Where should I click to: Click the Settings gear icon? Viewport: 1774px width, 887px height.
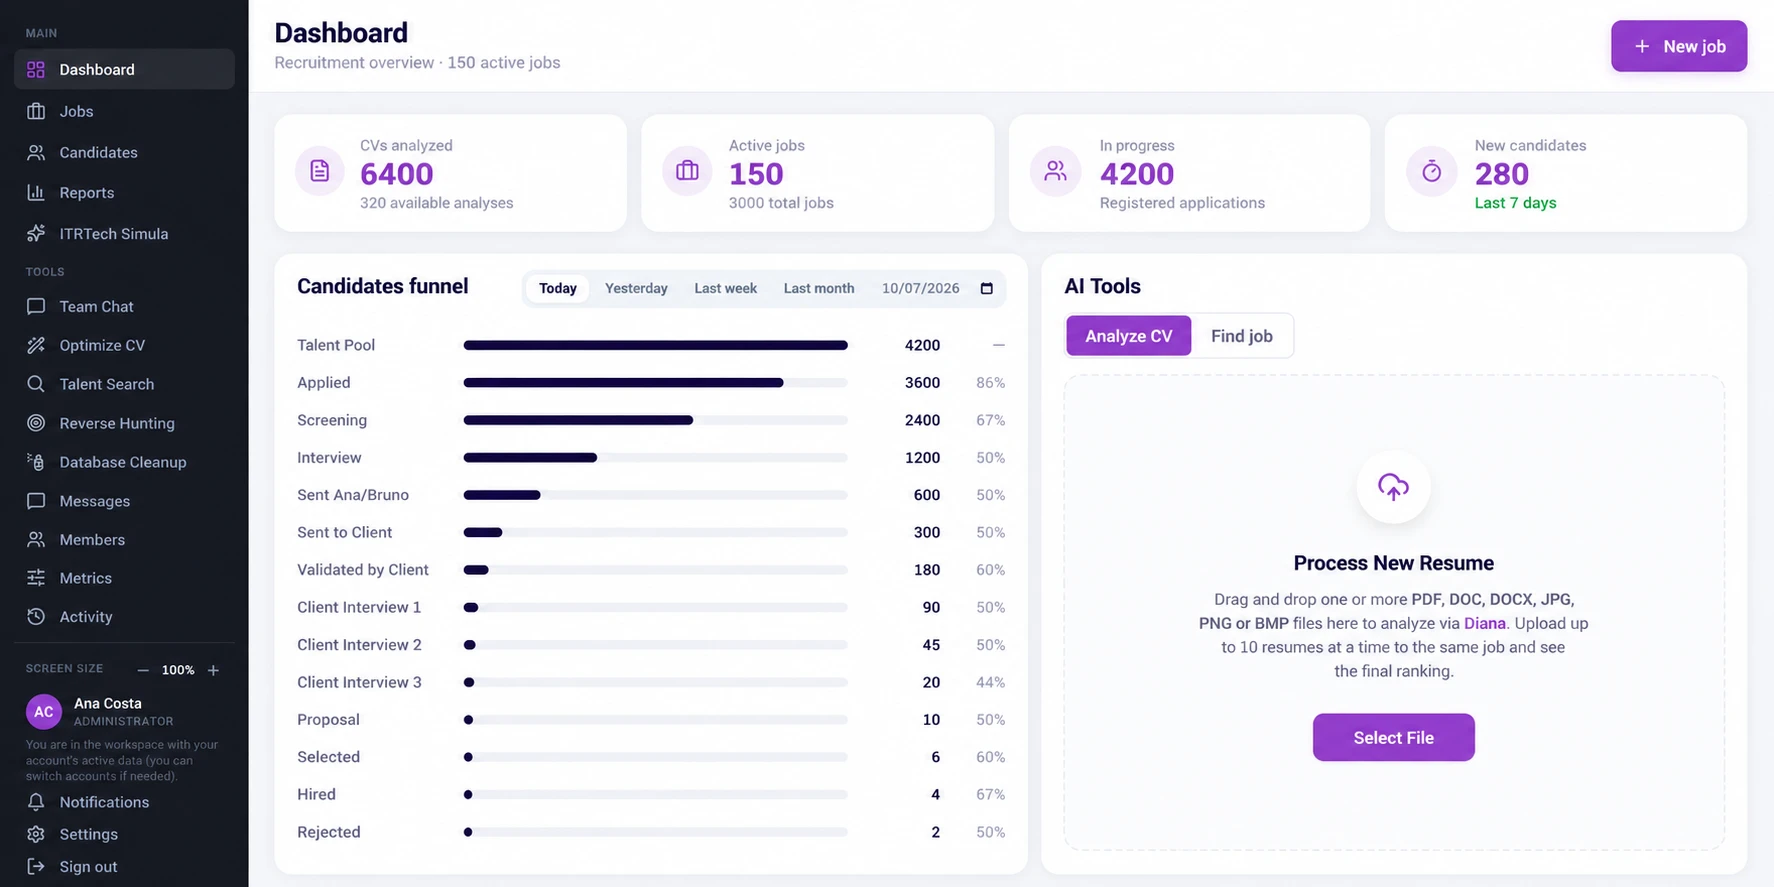pyautogui.click(x=36, y=834)
